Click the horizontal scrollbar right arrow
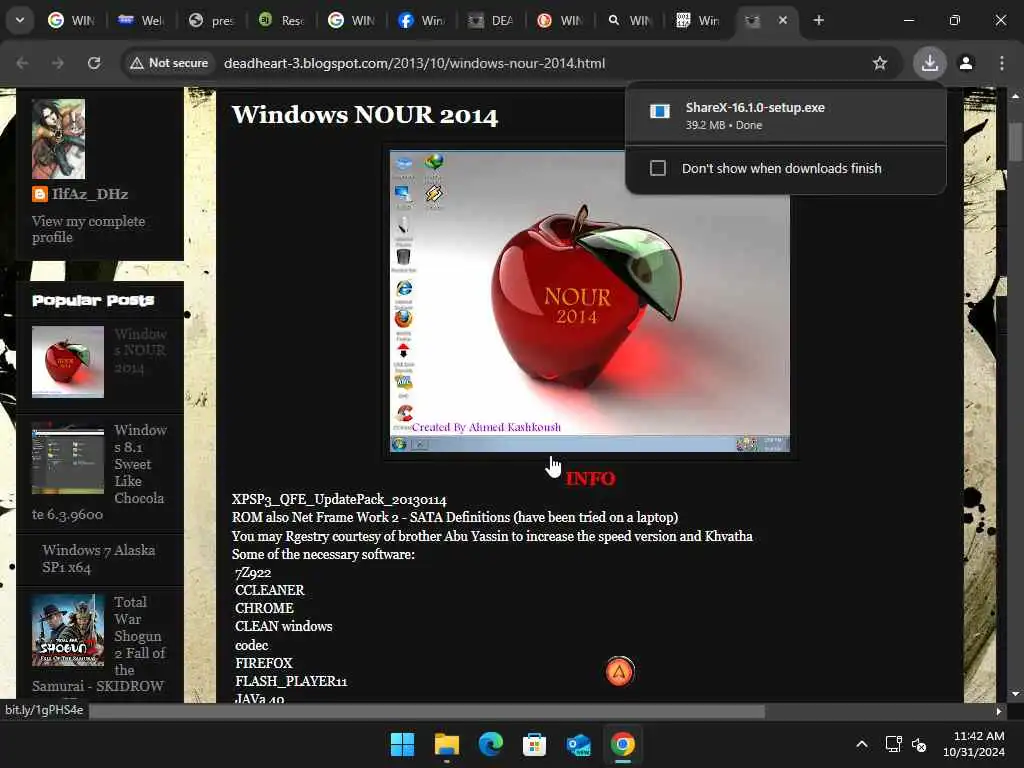This screenshot has width=1024, height=768. [x=999, y=711]
